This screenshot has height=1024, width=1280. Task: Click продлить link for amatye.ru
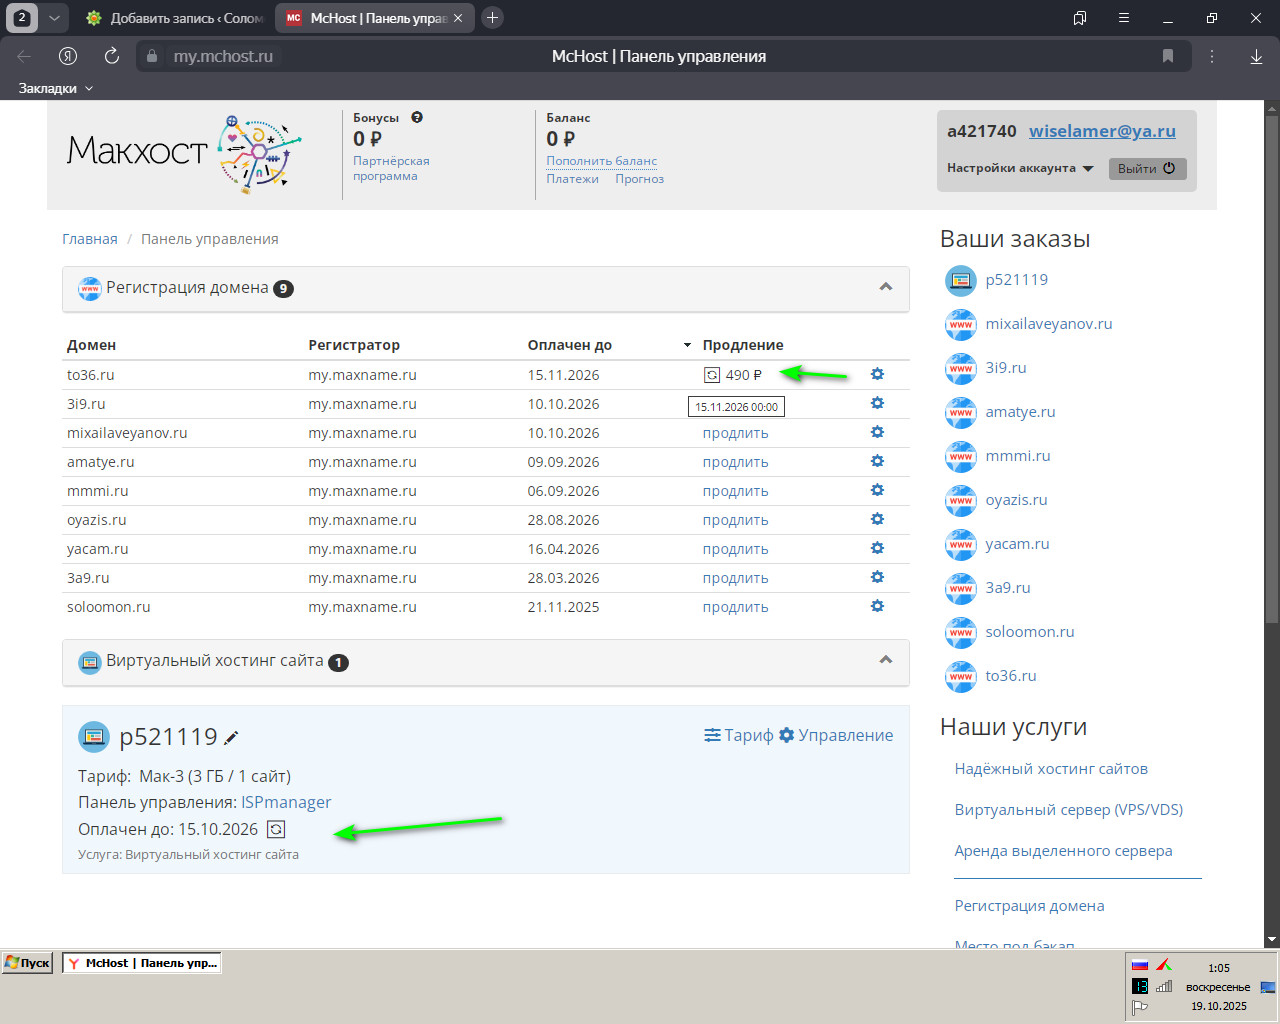coord(735,462)
